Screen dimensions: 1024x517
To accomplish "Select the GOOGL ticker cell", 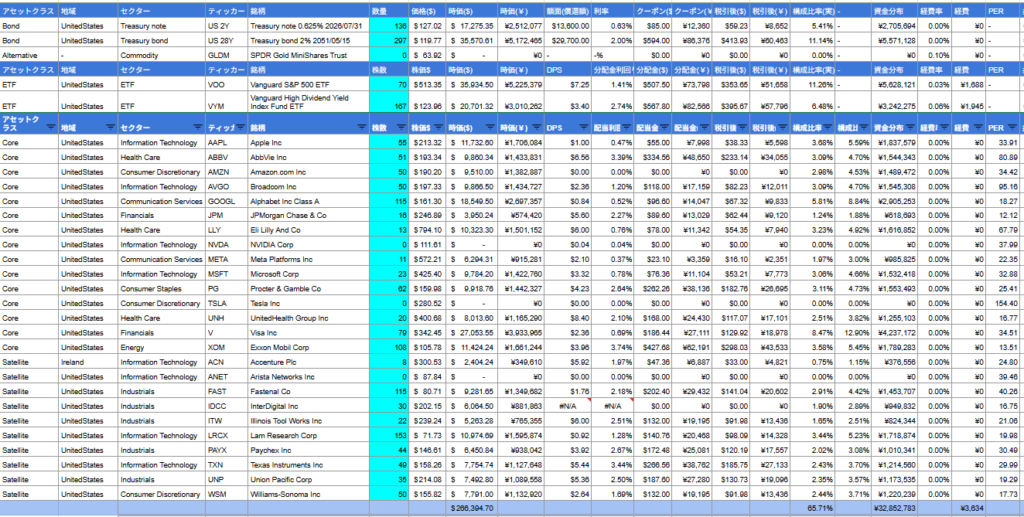I will click(x=227, y=201).
